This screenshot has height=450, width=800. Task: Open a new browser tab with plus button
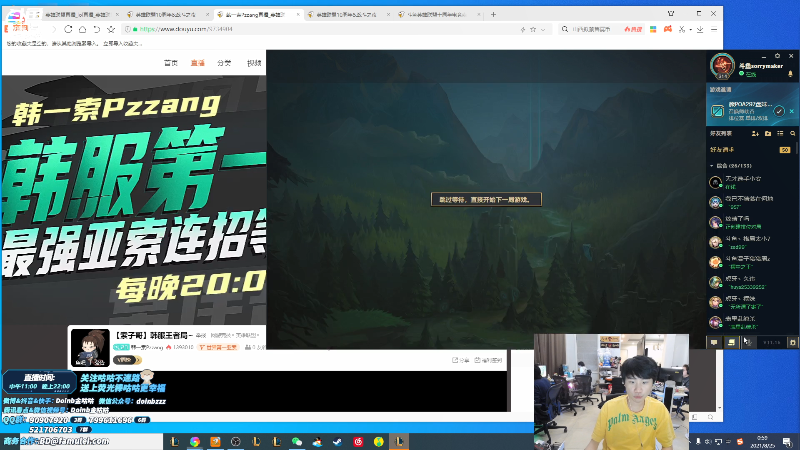(493, 14)
